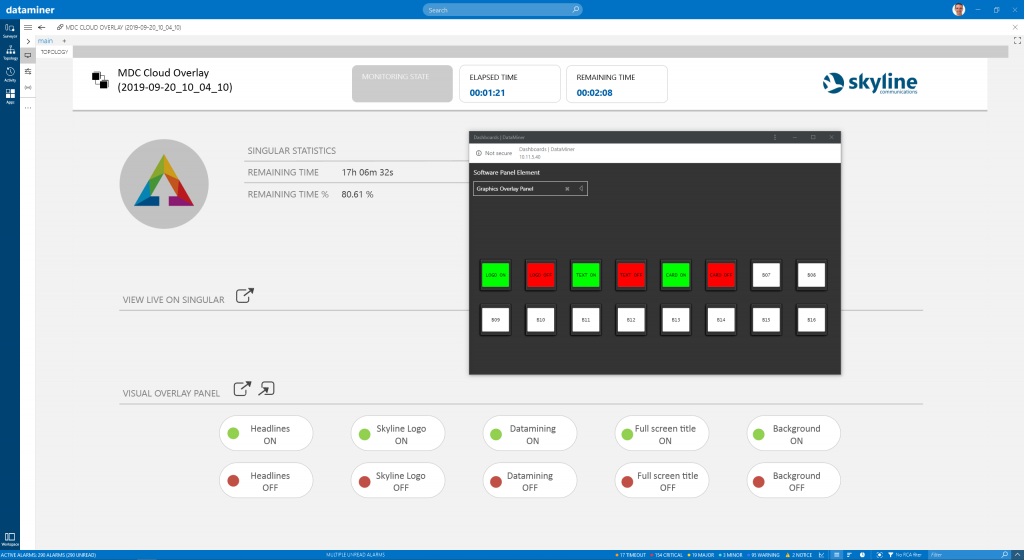This screenshot has width=1024, height=560.
Task: Click Not secure site info icon
Action: coord(479,153)
